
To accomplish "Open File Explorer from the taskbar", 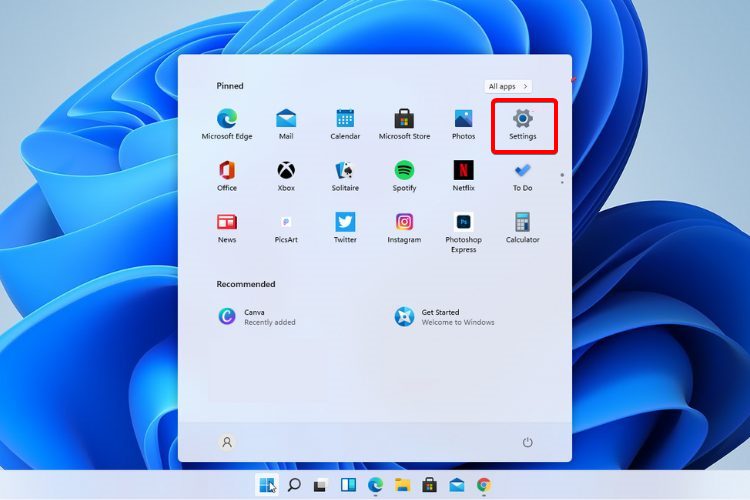I will coord(402,485).
